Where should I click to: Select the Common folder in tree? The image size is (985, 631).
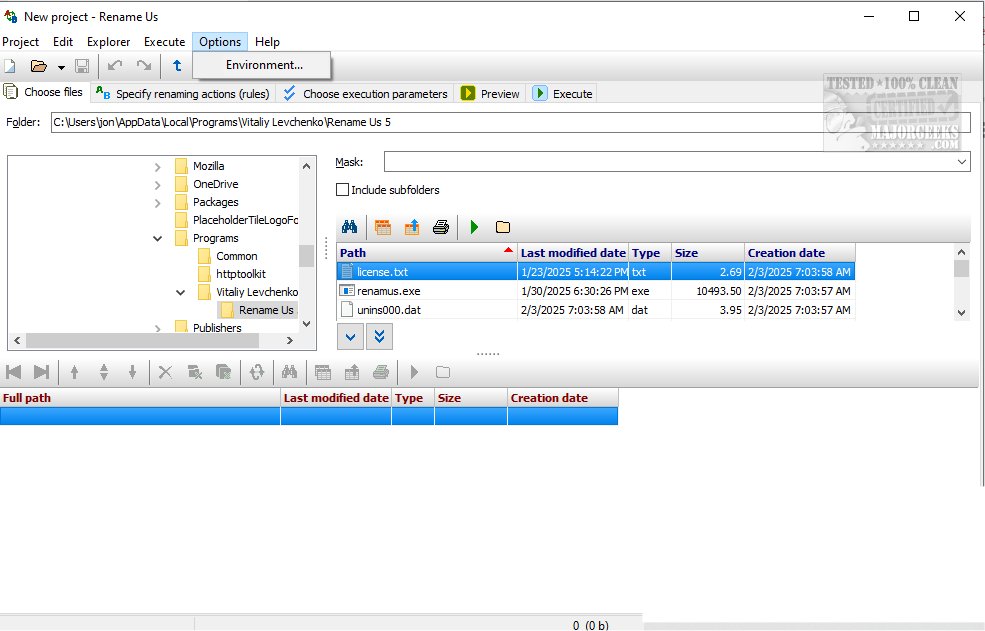237,256
